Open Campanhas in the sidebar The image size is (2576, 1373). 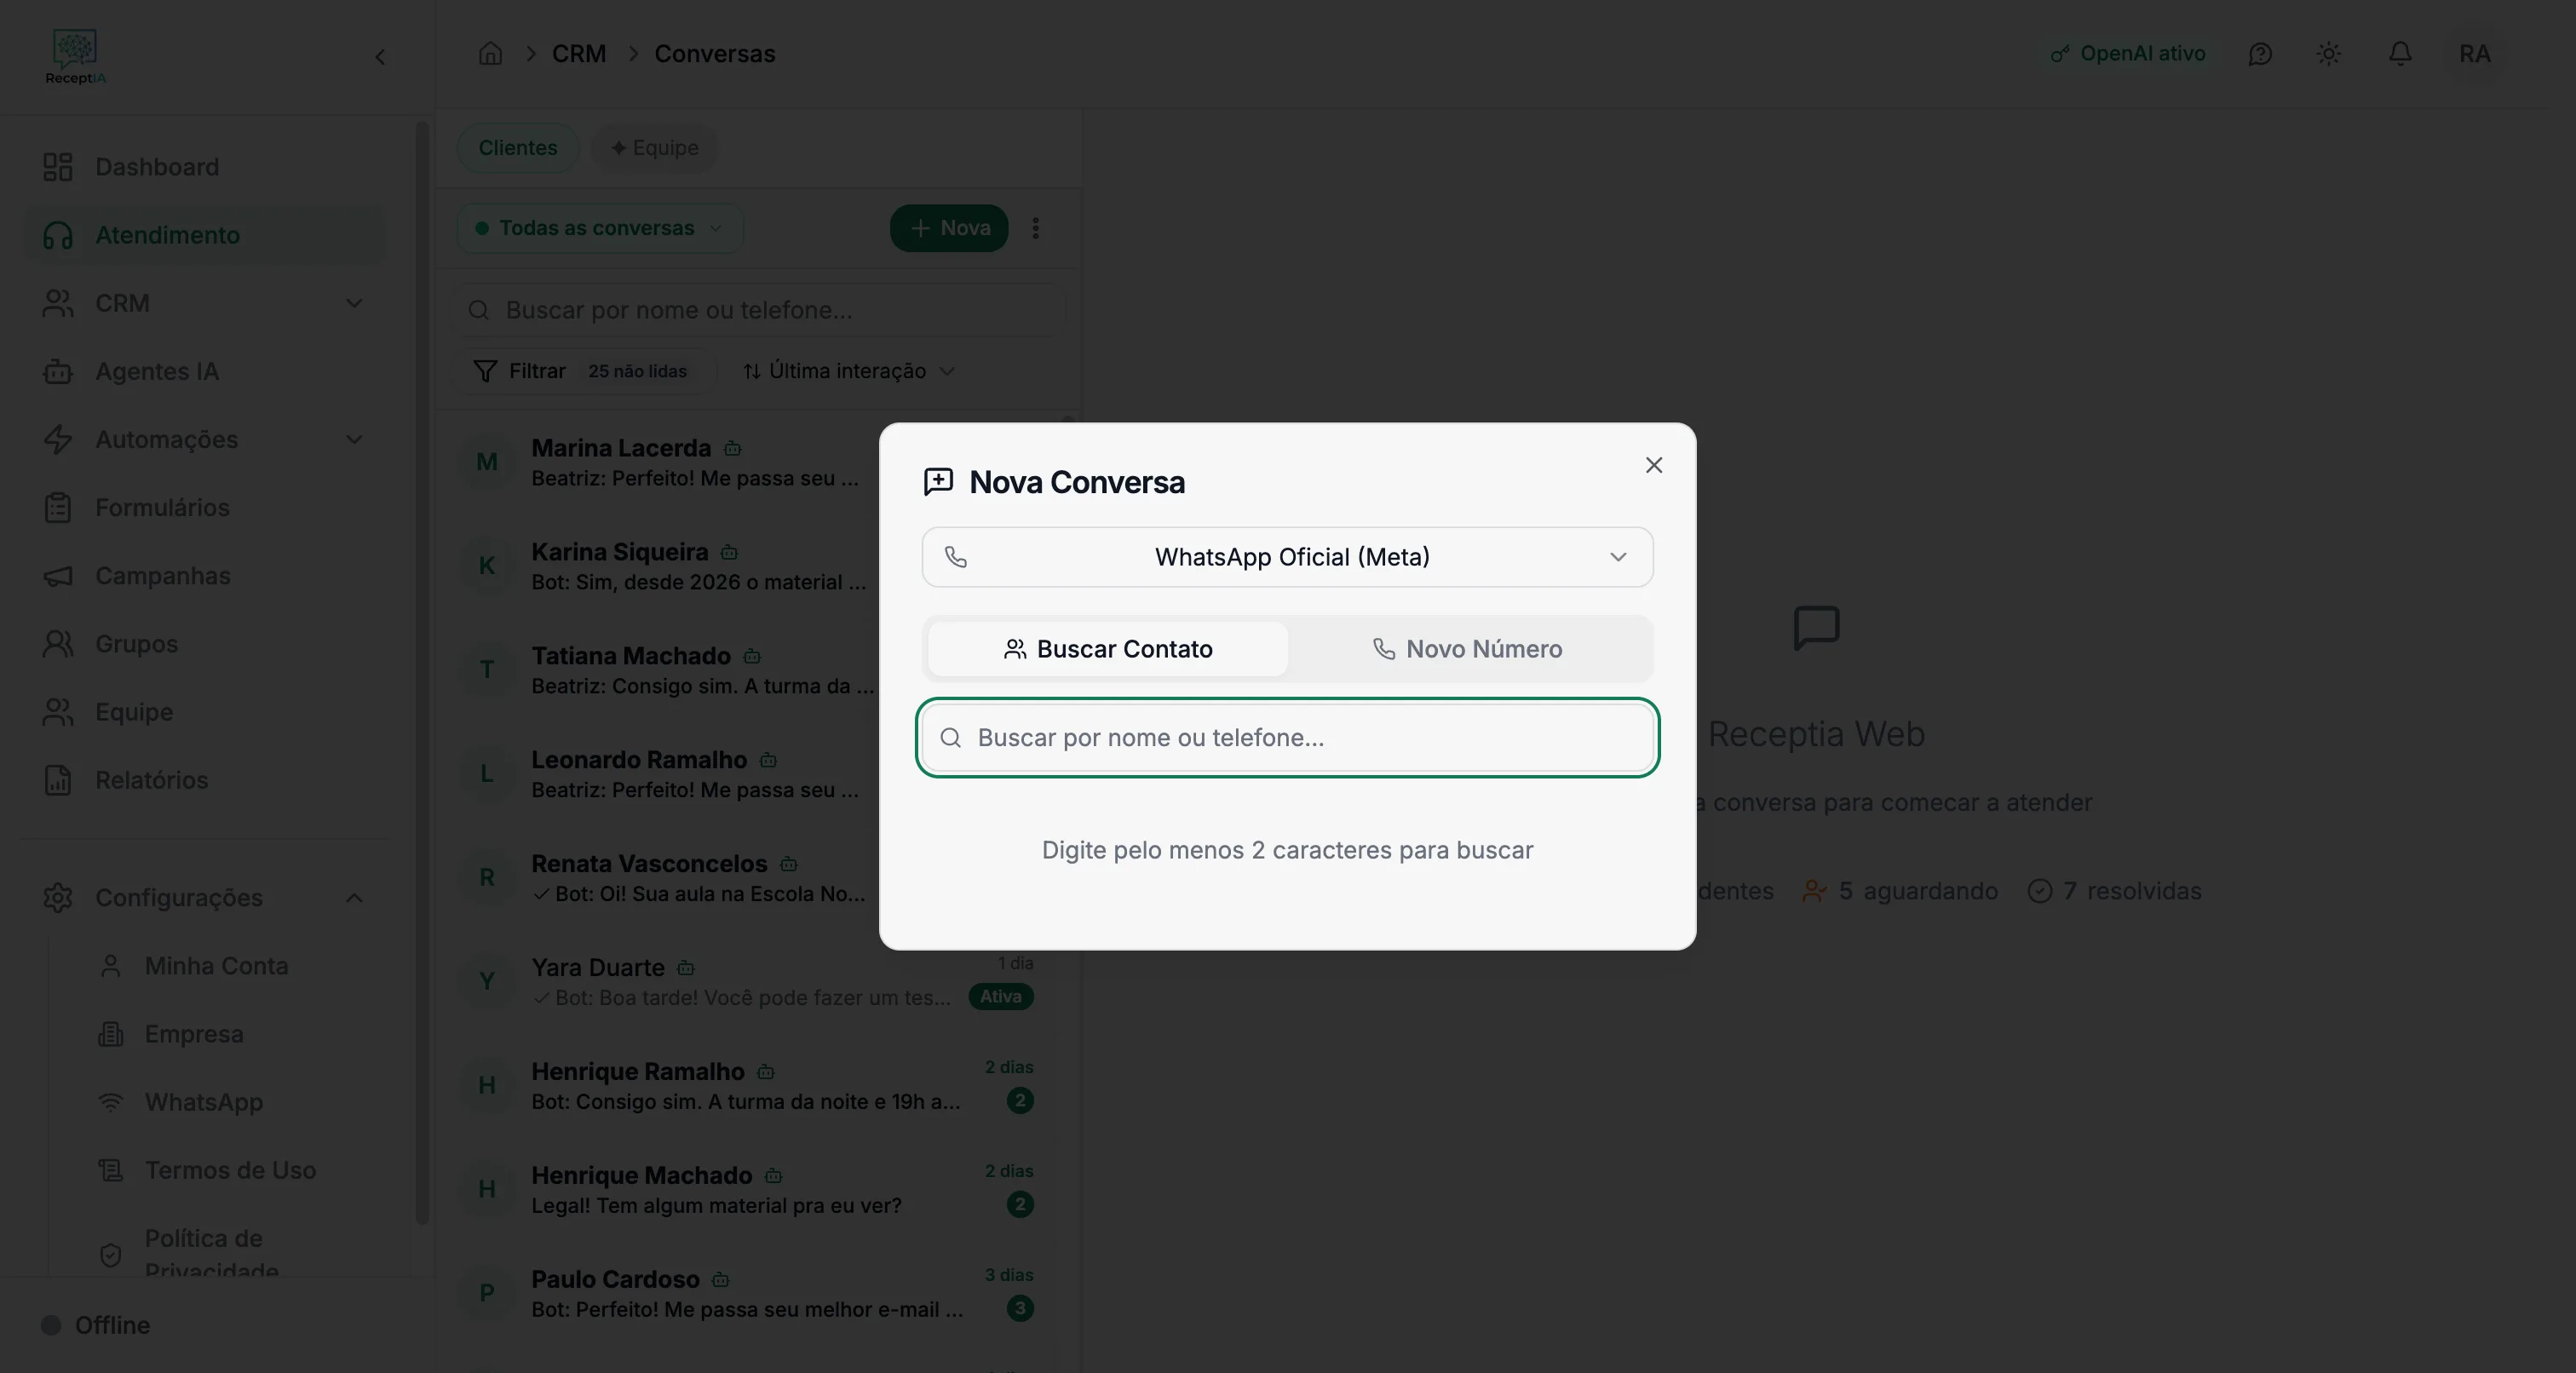pos(204,575)
